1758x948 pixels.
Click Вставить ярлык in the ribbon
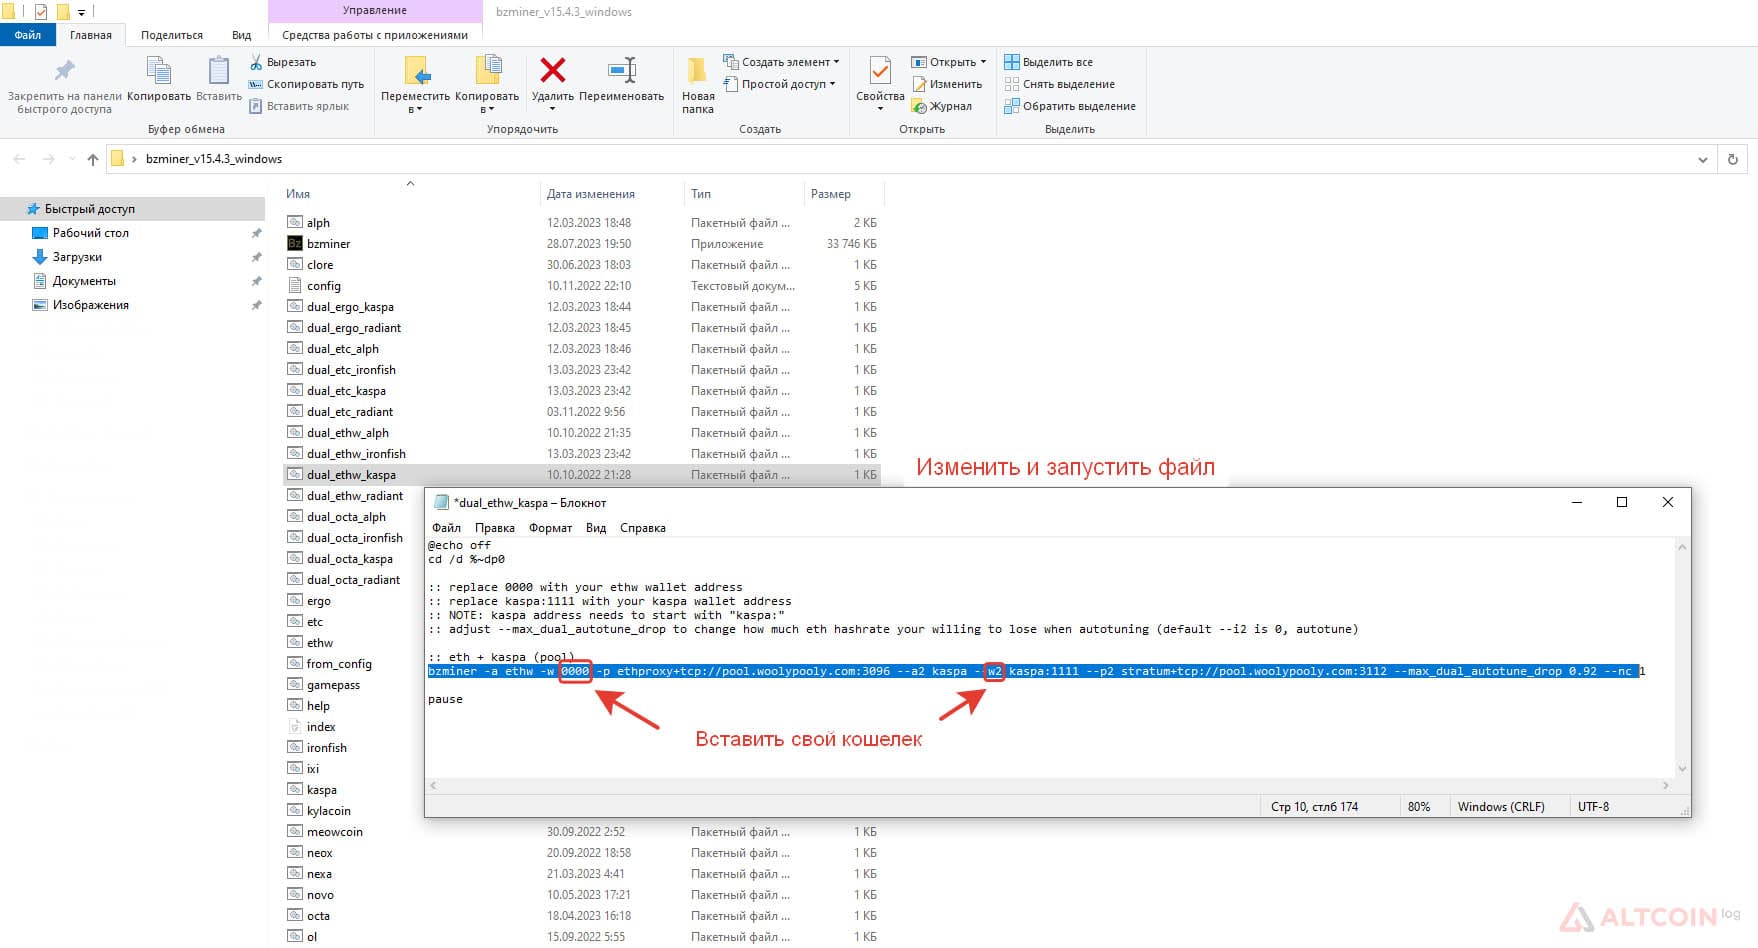(299, 106)
